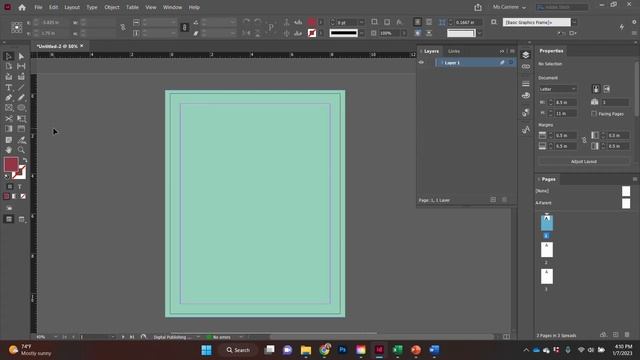This screenshot has height=360, width=640.
Task: Open the Links panel icon in dock
Action: pyautogui.click(x=526, y=67)
